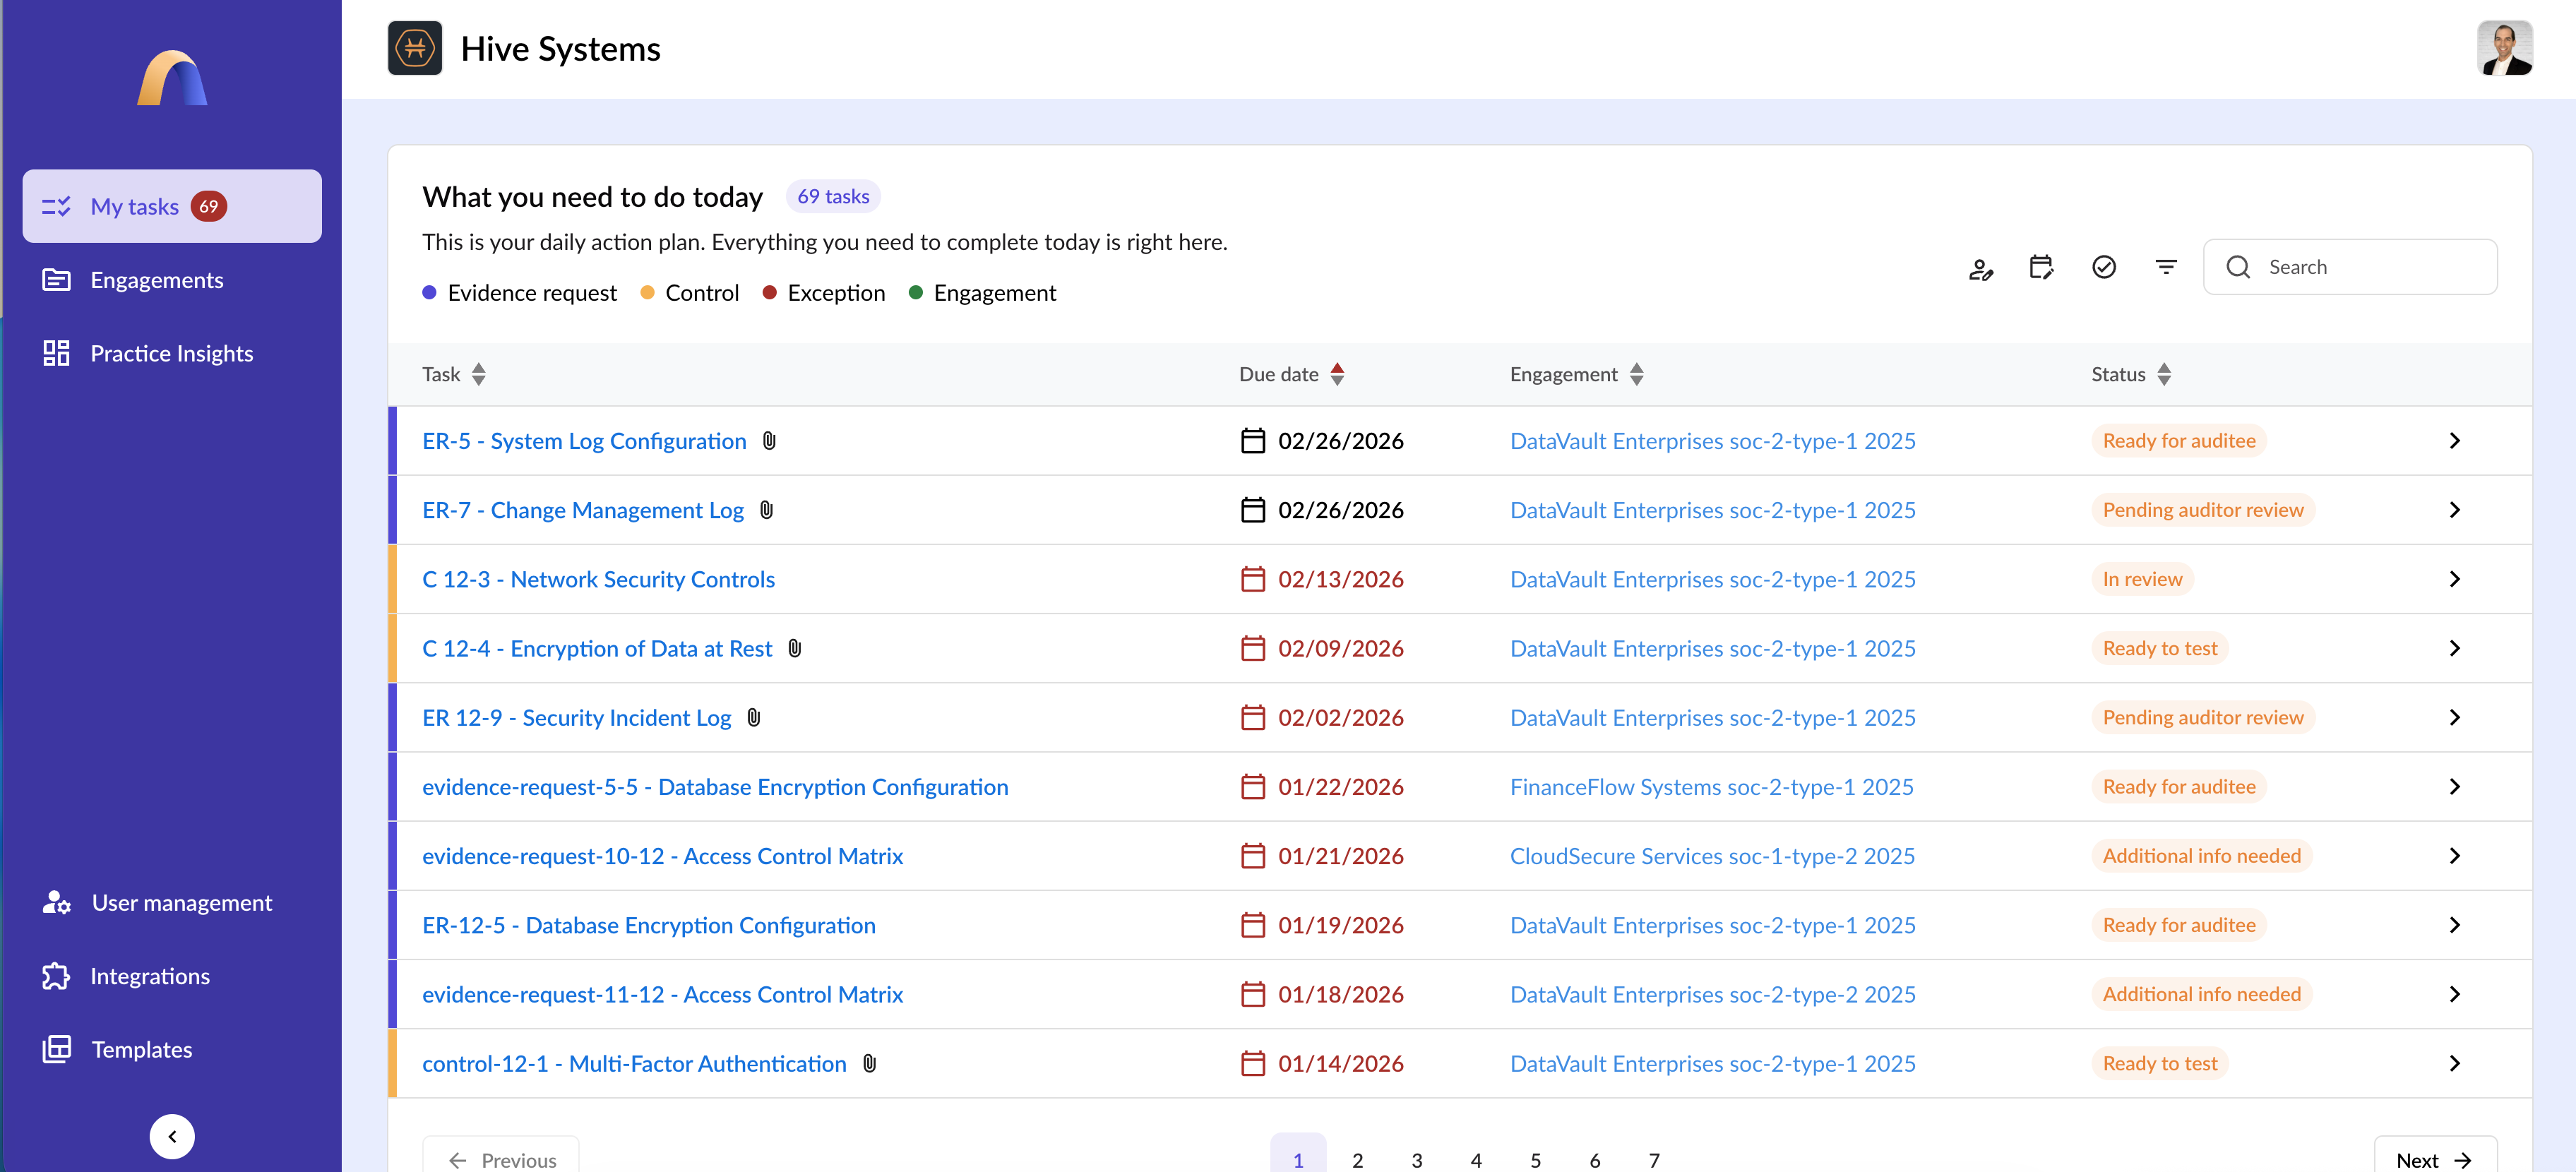Click the edit due date calendar icon
The image size is (2576, 1172).
coord(2041,267)
